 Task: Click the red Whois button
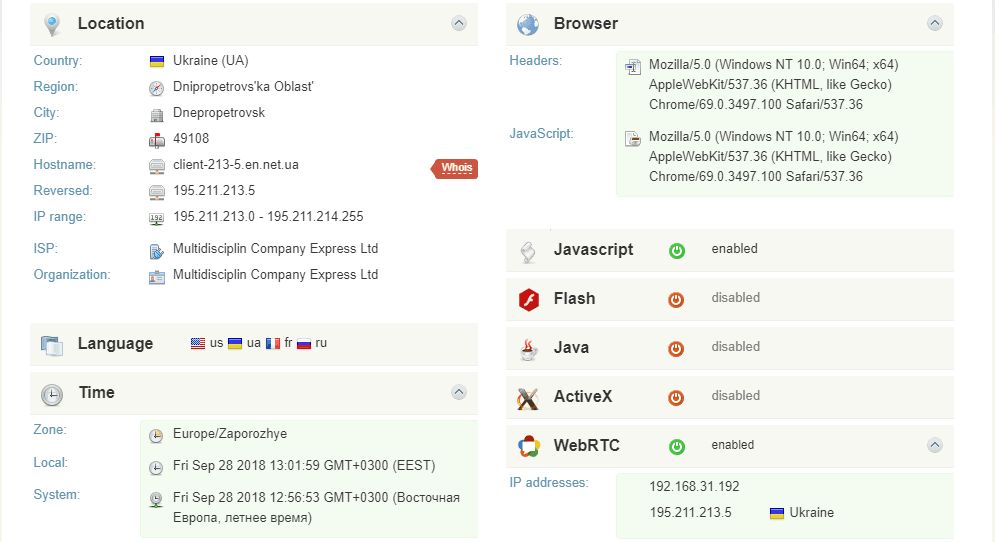tap(456, 168)
